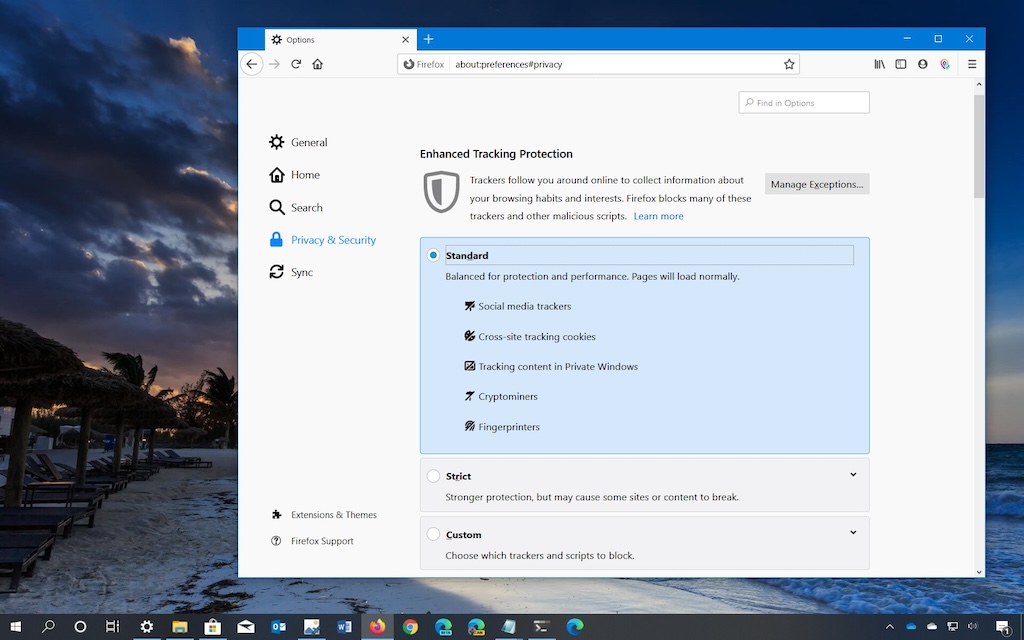
Task: Open the Learn more link
Action: pyautogui.click(x=658, y=216)
